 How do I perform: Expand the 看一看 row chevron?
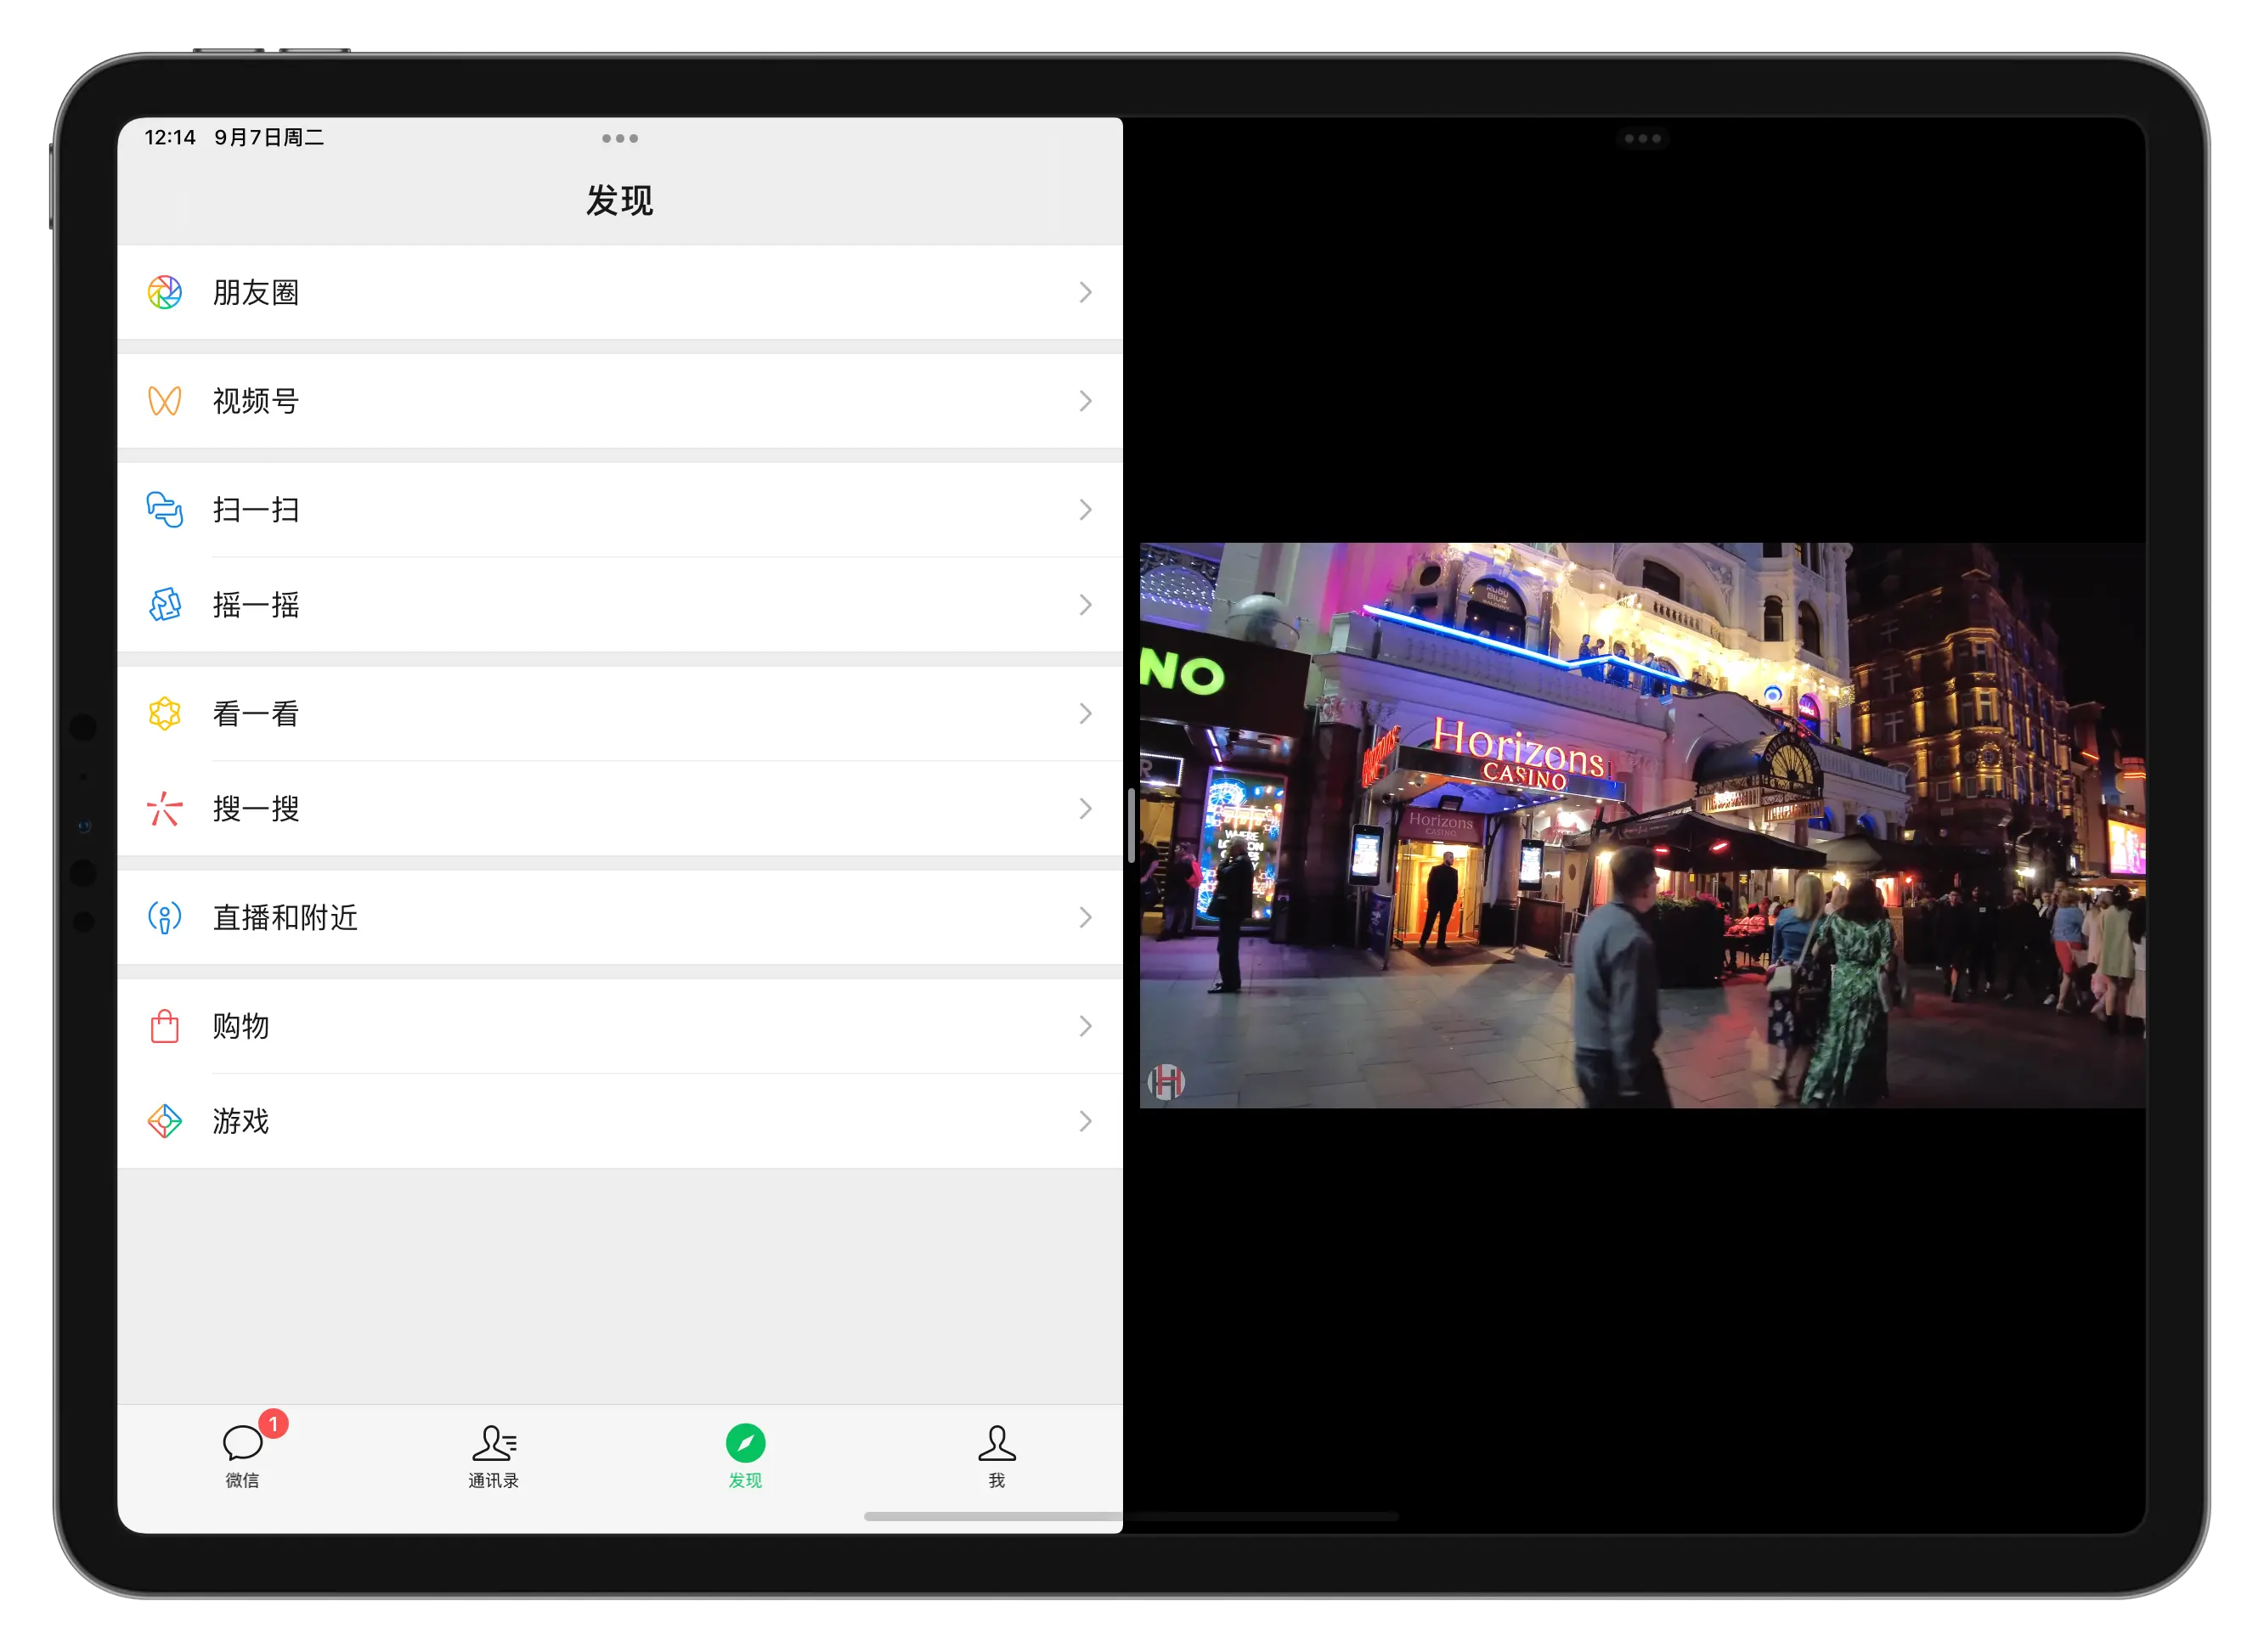[1086, 714]
